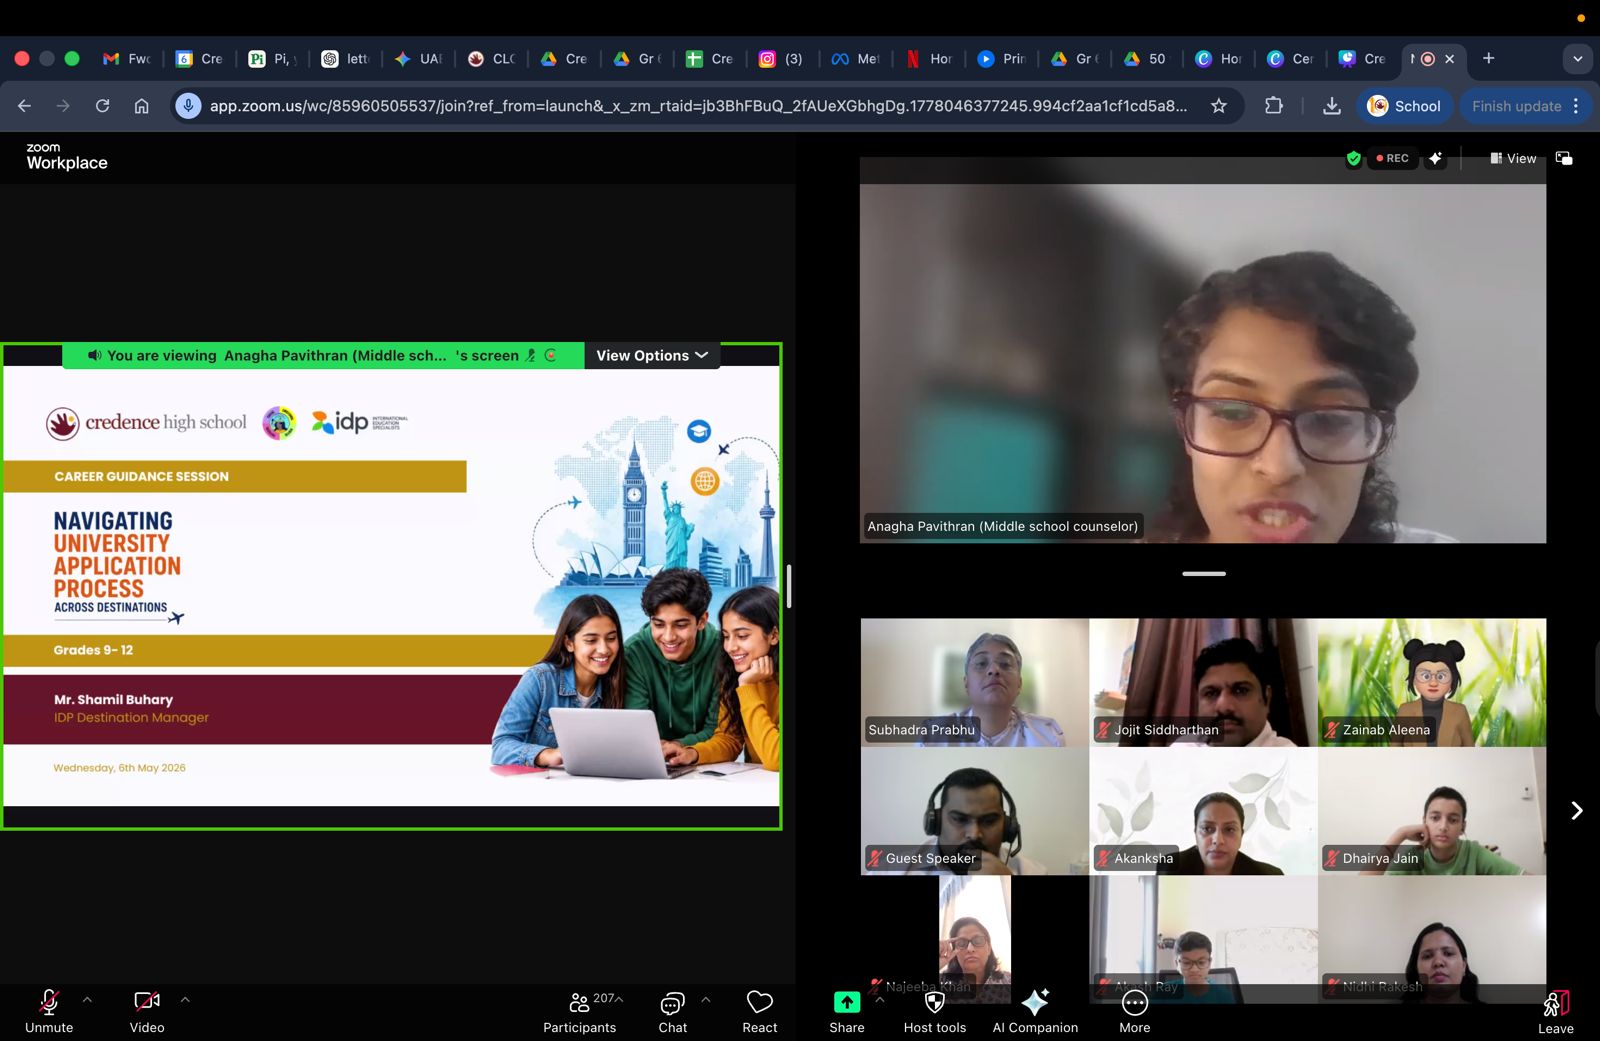This screenshot has height=1041, width=1600.
Task: Open the School profile button
Action: 1404,106
